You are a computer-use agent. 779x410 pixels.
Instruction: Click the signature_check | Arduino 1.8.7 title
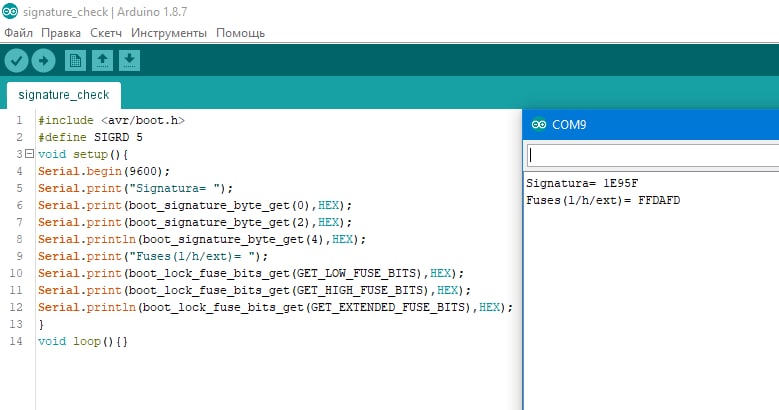(x=105, y=11)
